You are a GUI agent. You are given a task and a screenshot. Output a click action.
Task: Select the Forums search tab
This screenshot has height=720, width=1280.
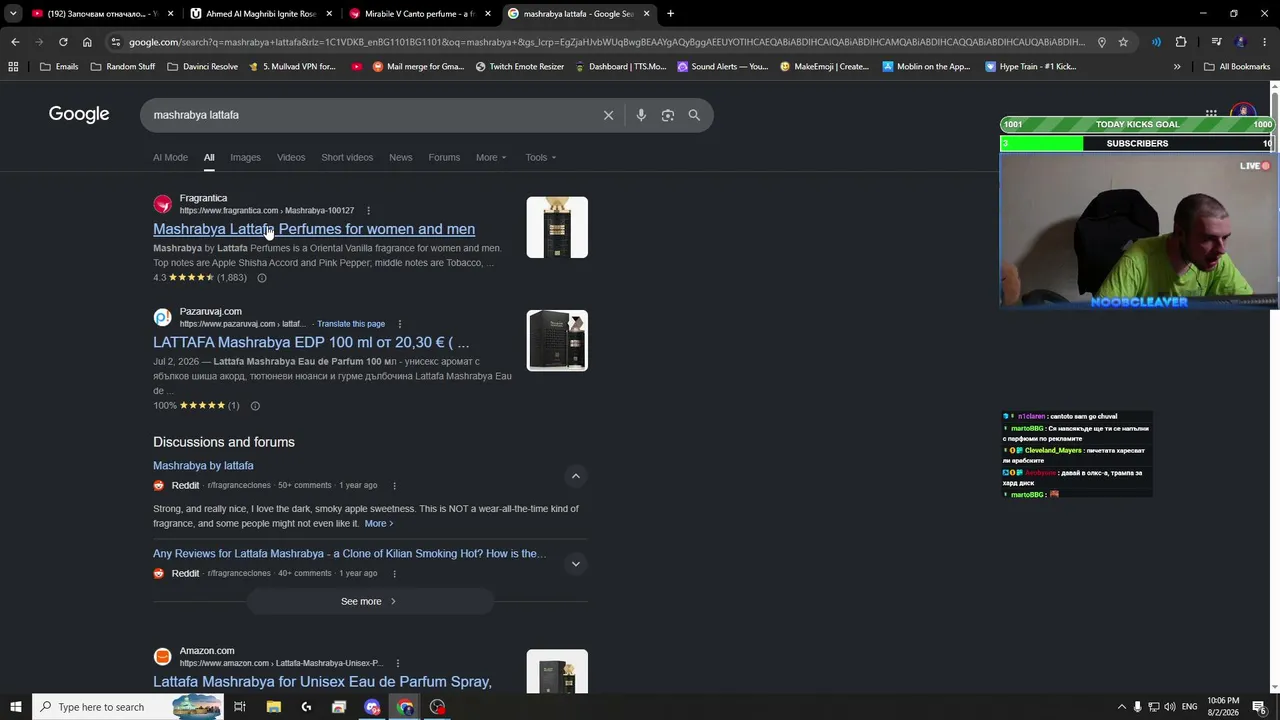point(444,157)
